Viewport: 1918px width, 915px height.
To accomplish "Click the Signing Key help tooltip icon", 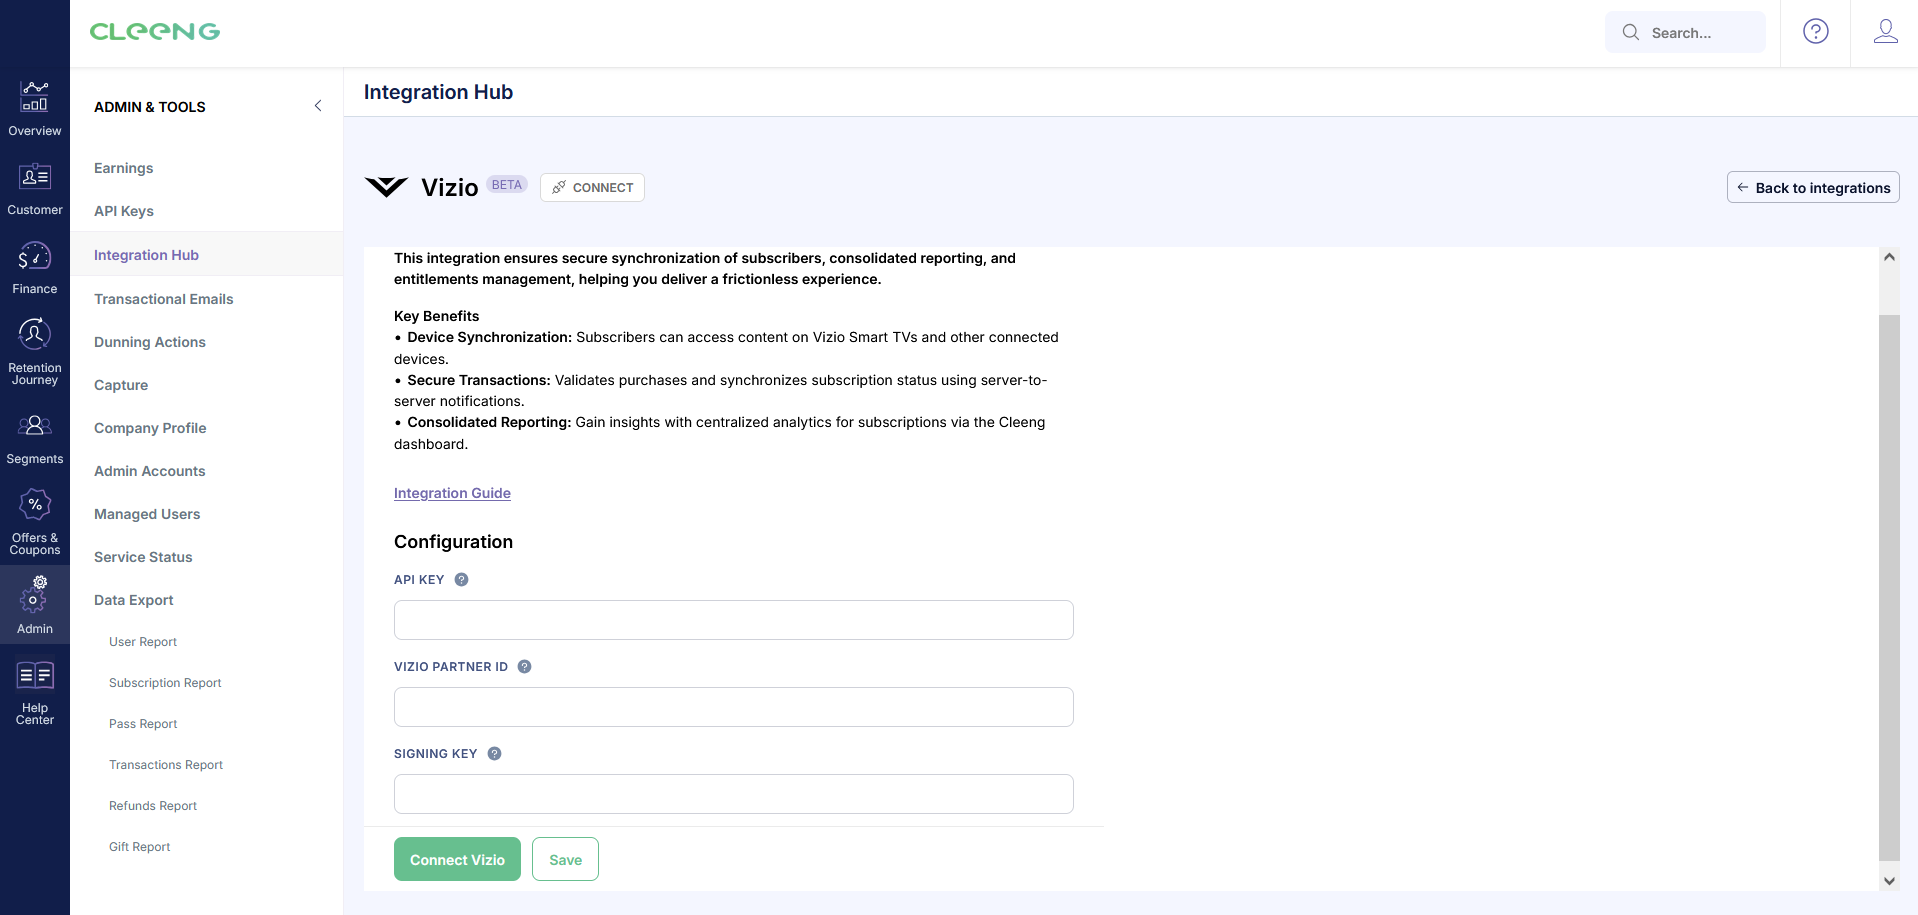I will (494, 754).
